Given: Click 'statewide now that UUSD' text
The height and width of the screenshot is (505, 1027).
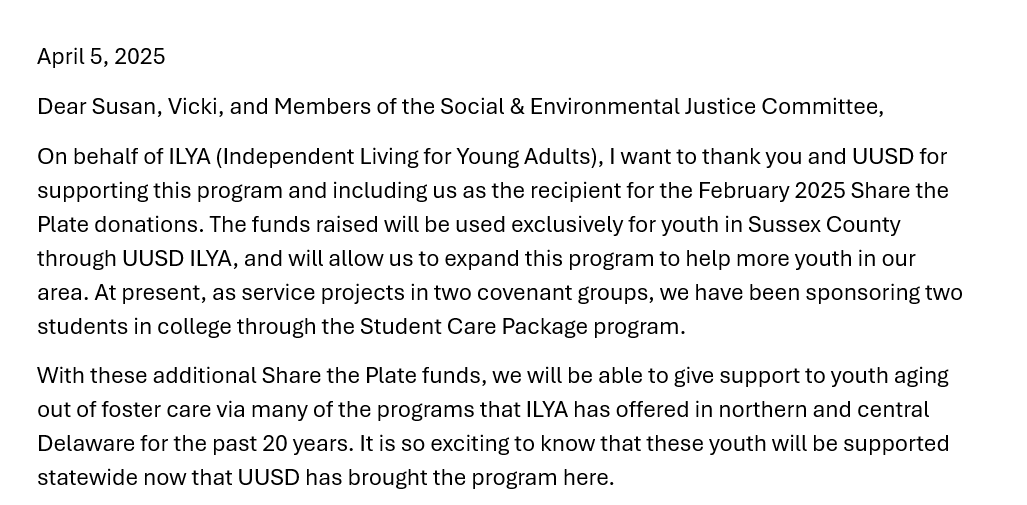Looking at the screenshot, I should [x=168, y=478].
